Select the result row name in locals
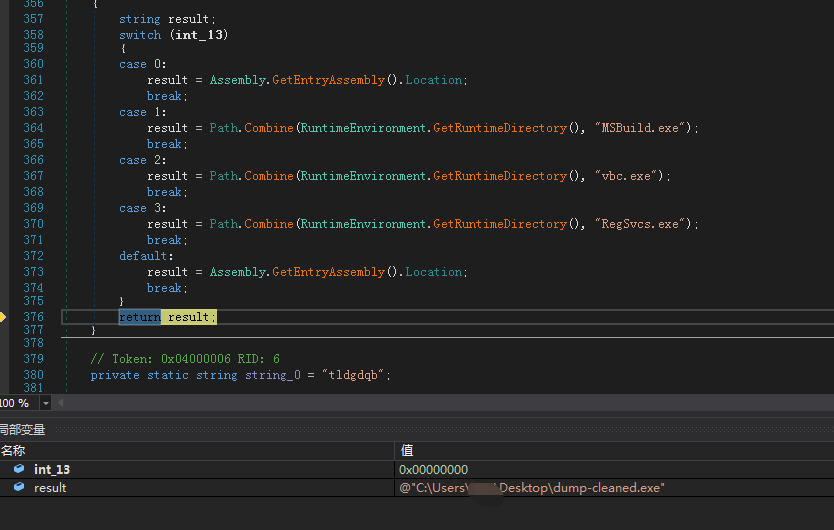Image resolution: width=834 pixels, height=530 pixels. (x=50, y=487)
